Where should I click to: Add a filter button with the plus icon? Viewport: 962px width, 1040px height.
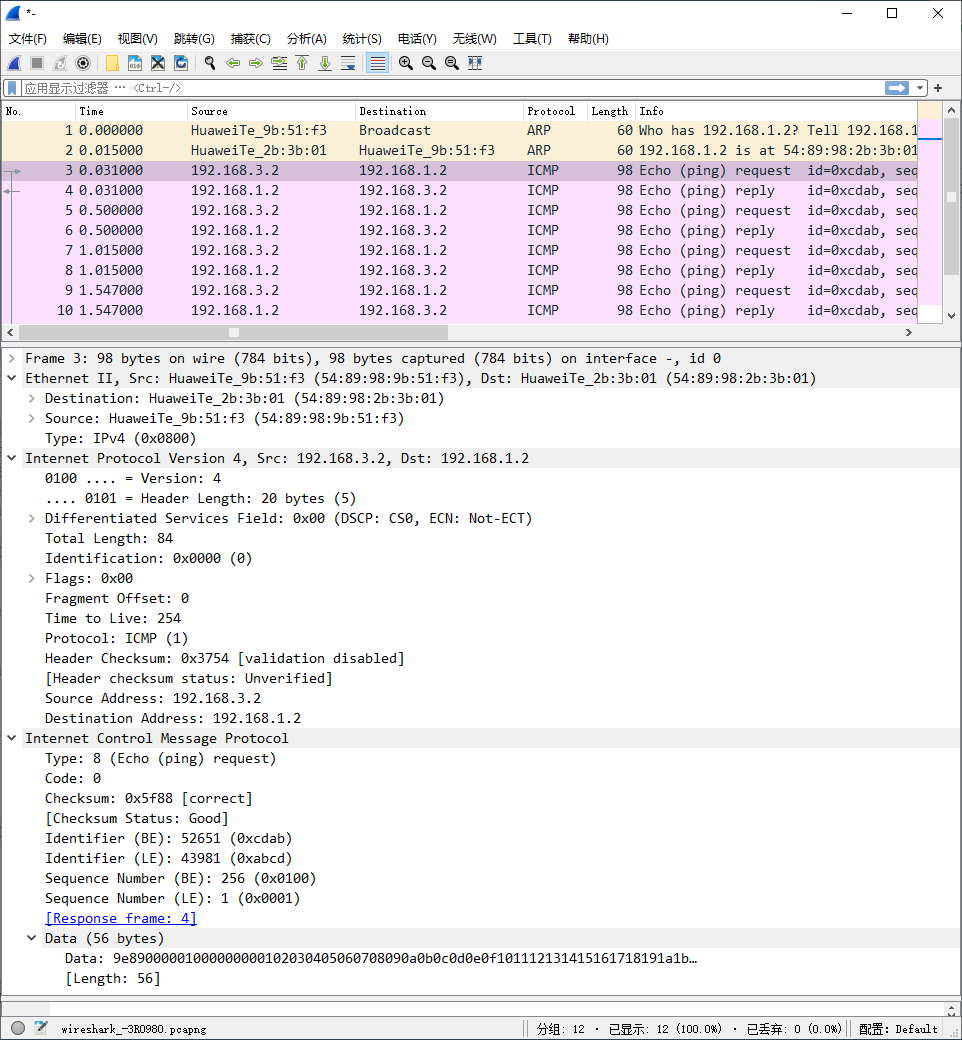click(938, 88)
